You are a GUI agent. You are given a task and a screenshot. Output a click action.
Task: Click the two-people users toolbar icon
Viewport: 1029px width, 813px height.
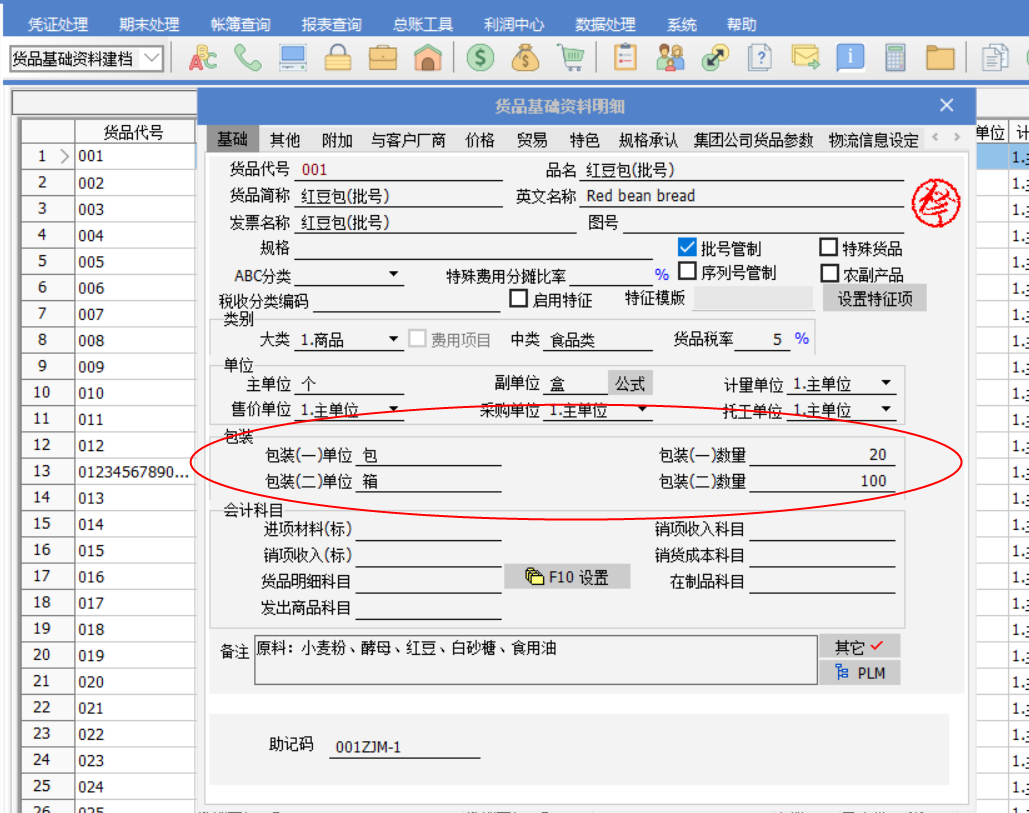(670, 58)
